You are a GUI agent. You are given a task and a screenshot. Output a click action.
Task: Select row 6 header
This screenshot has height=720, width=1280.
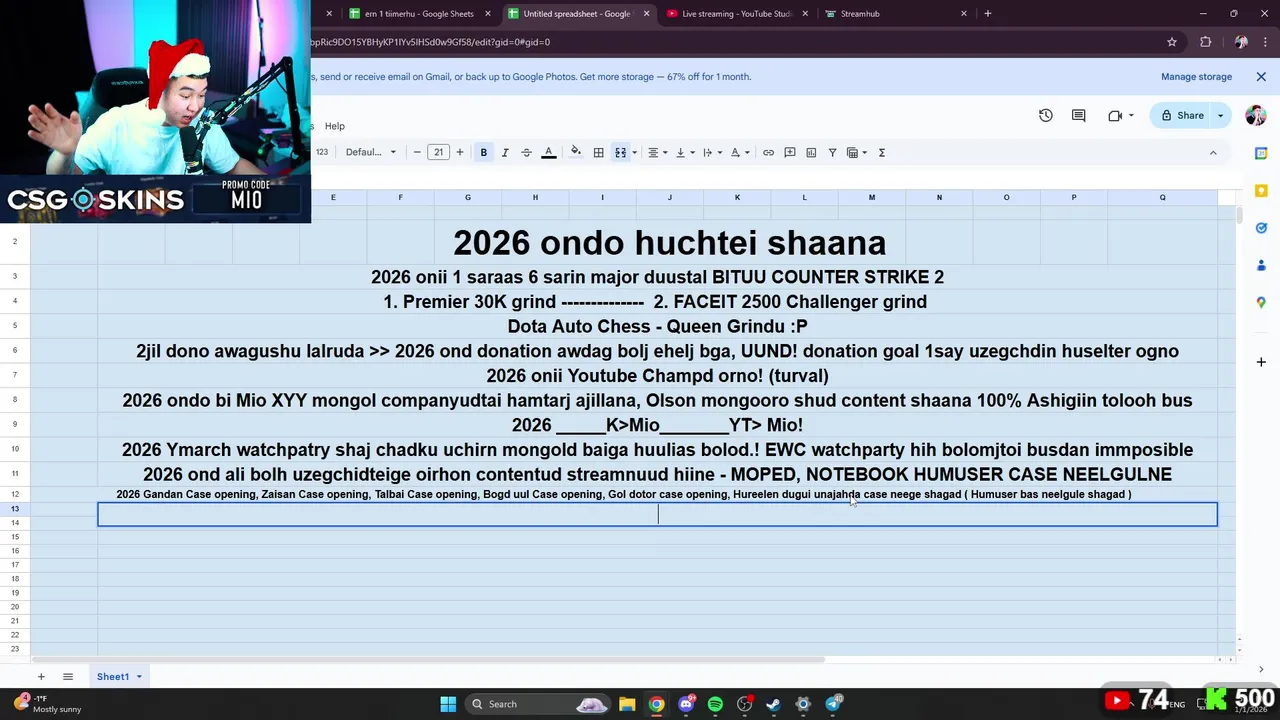coord(15,351)
